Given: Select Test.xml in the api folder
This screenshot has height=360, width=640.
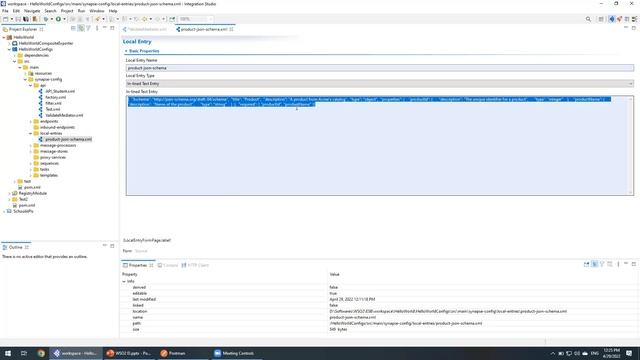Looking at the screenshot, I should [53, 109].
